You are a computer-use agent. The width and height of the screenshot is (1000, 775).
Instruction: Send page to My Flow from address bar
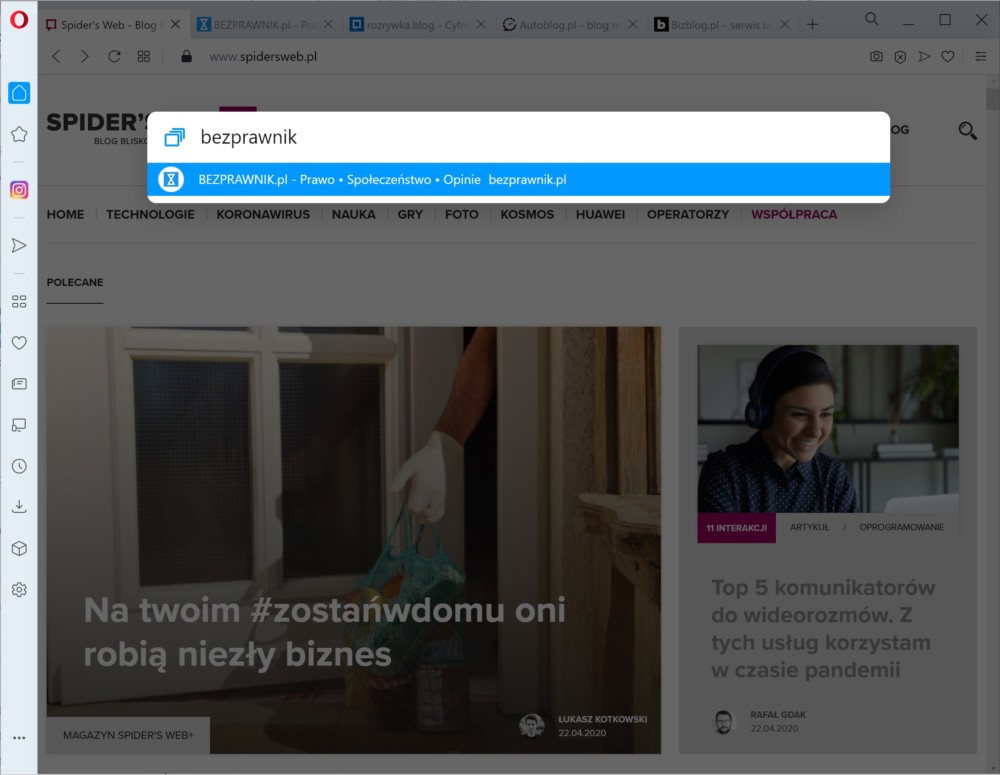pos(924,57)
